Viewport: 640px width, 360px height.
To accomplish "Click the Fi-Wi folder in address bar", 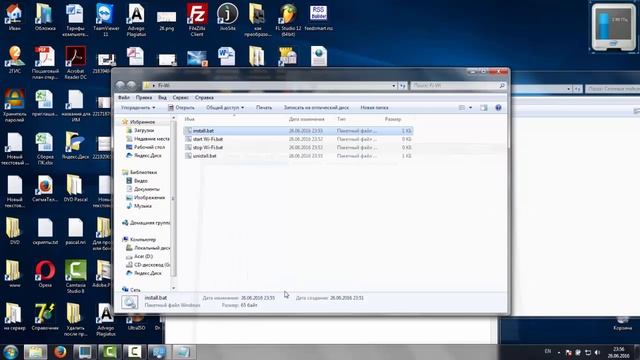I will 164,86.
